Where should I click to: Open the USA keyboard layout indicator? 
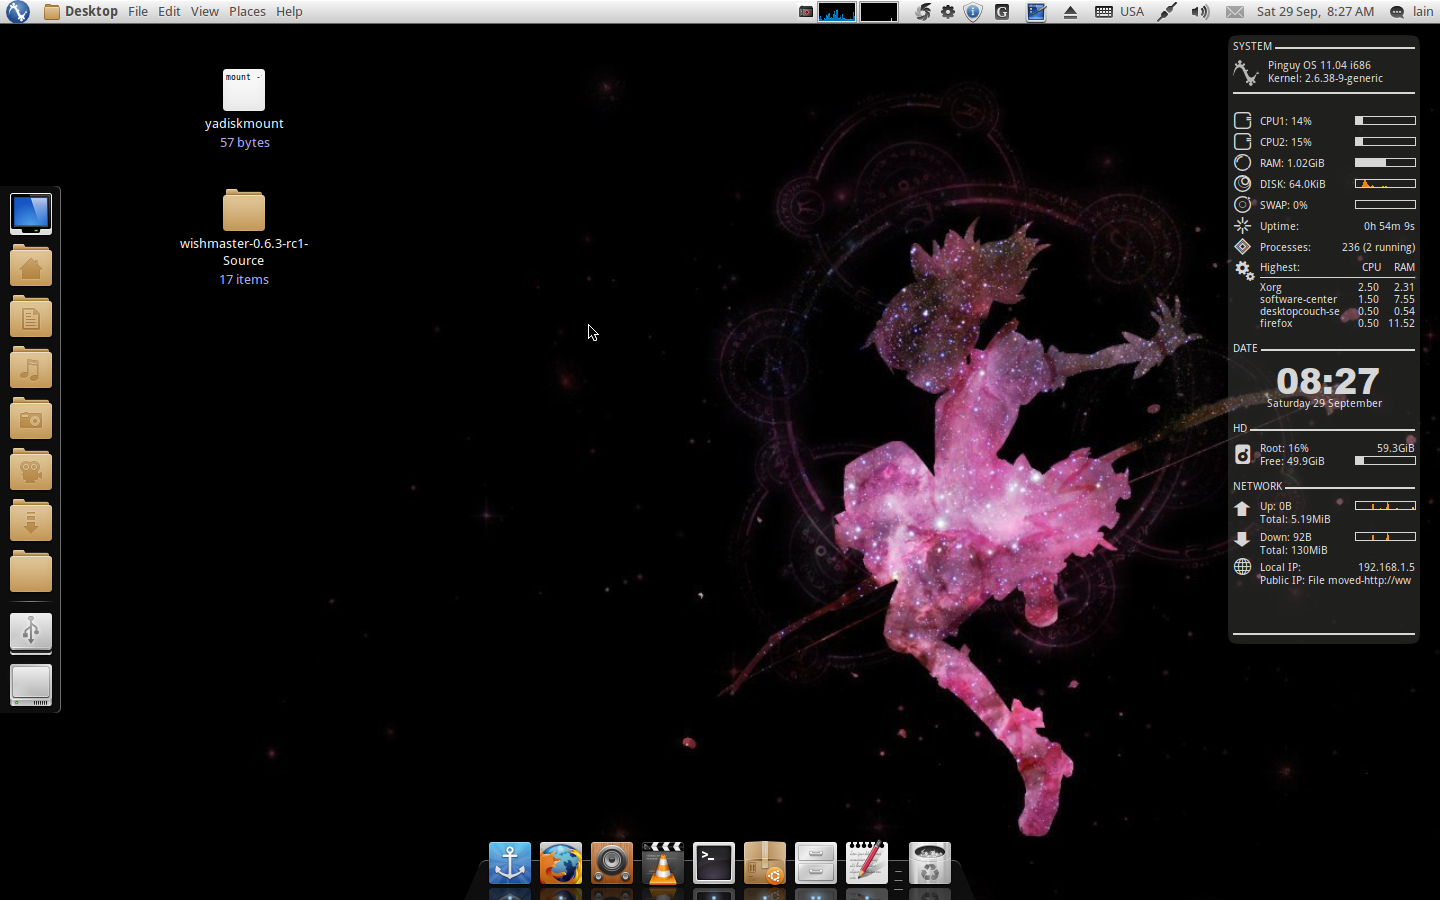pyautogui.click(x=1120, y=12)
